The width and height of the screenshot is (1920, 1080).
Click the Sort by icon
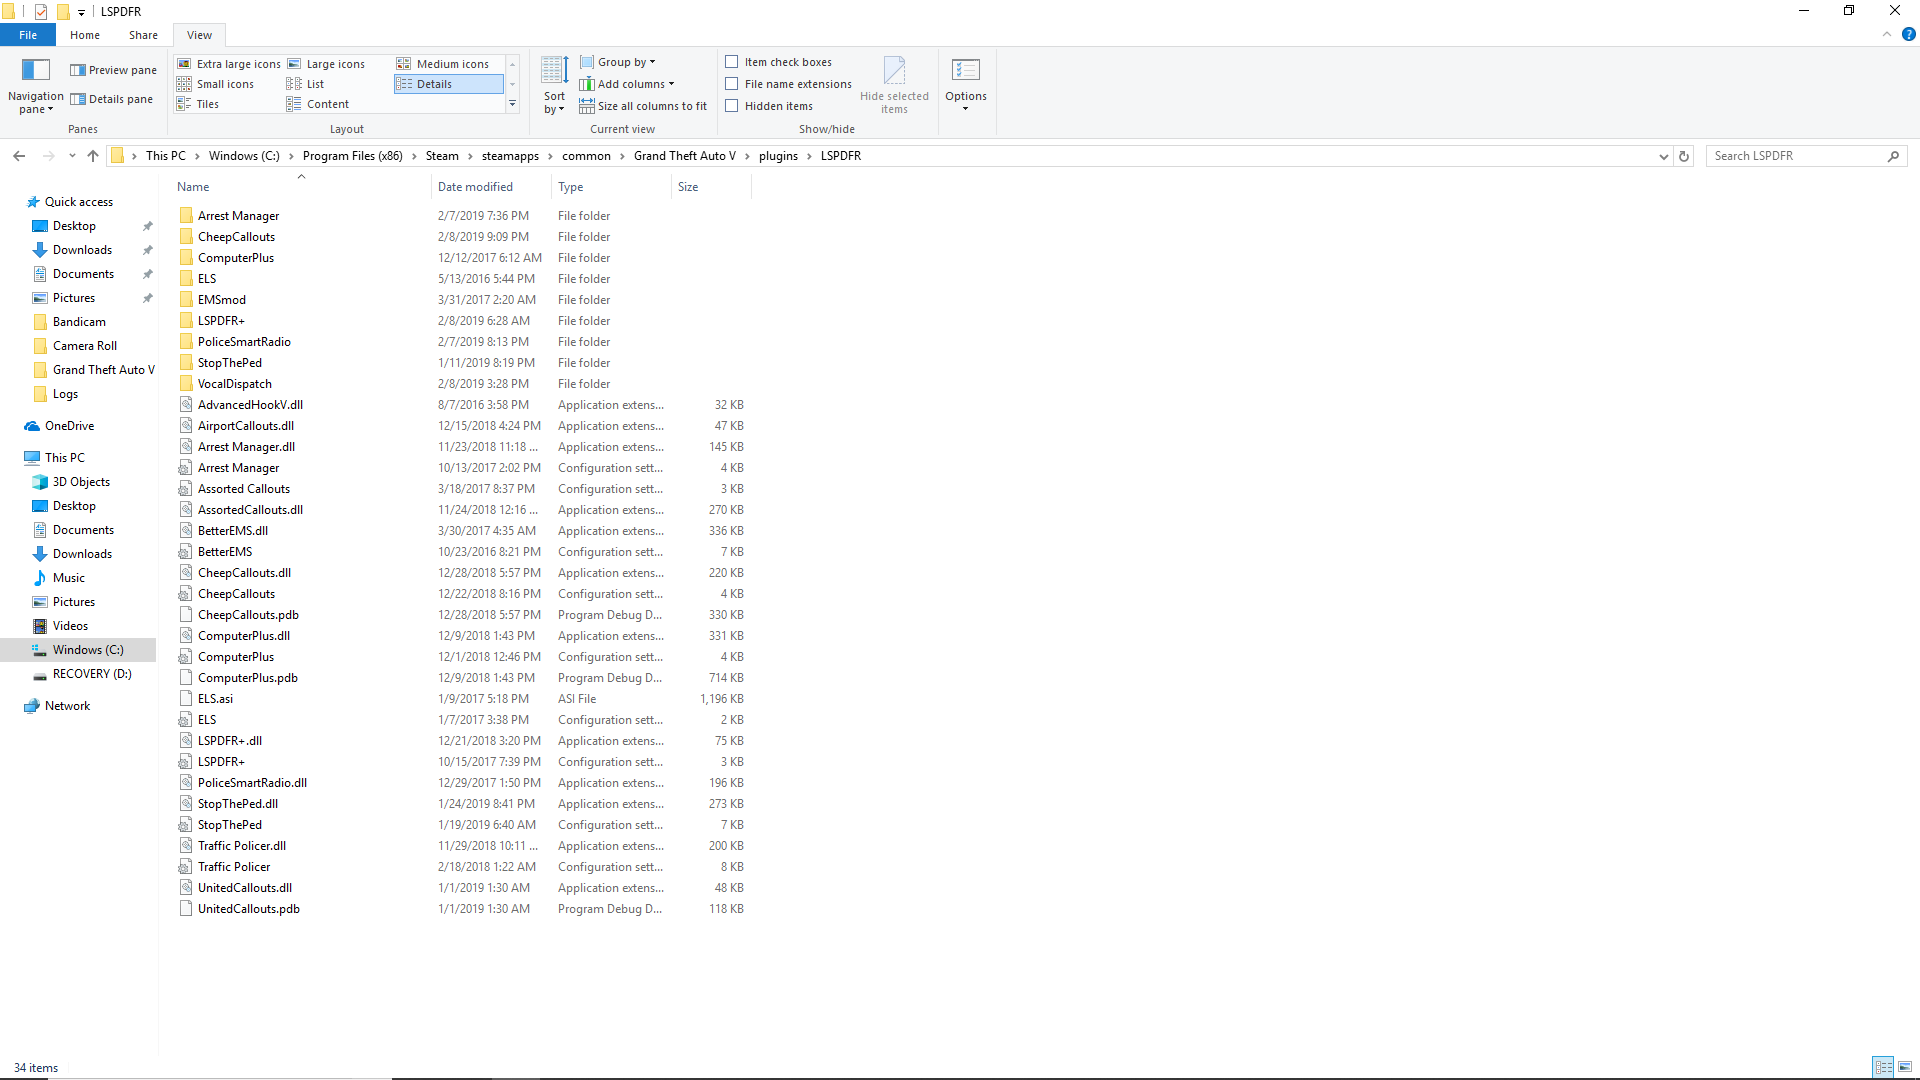pos(554,72)
